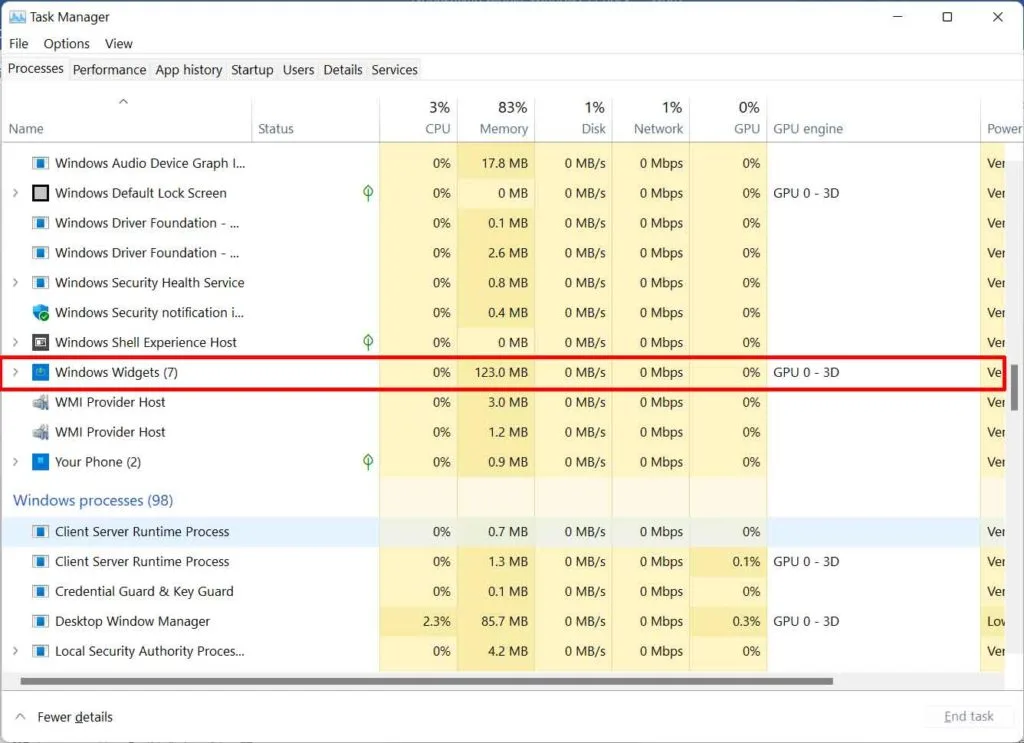The width and height of the screenshot is (1024, 743).
Task: Click the Your Phone app icon
Action: coord(40,462)
